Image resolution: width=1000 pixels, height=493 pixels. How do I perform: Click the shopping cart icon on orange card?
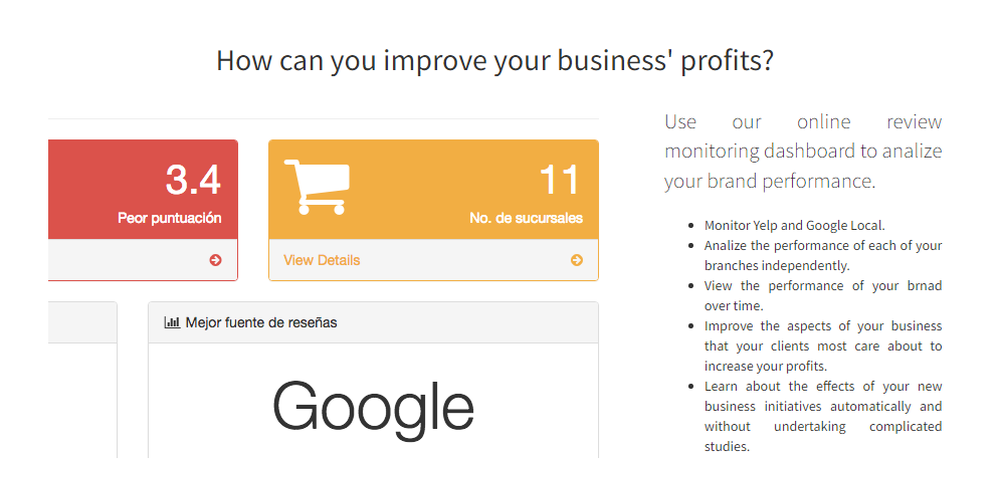317,187
